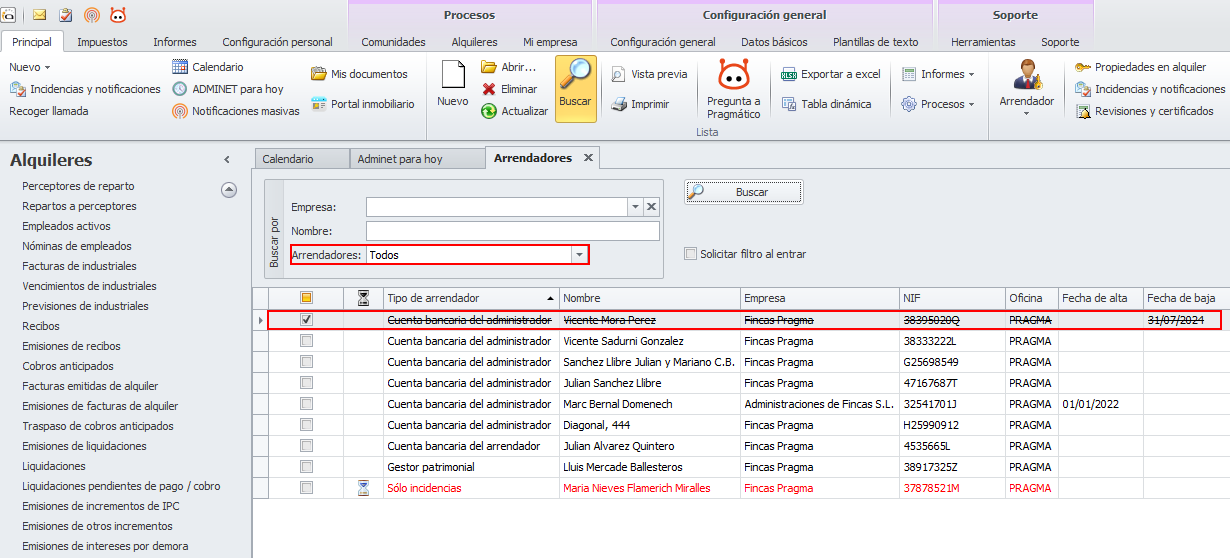The height and width of the screenshot is (558, 1230).
Task: Open Incidencias y notificaciones on ribbon left
Action: 85,89
